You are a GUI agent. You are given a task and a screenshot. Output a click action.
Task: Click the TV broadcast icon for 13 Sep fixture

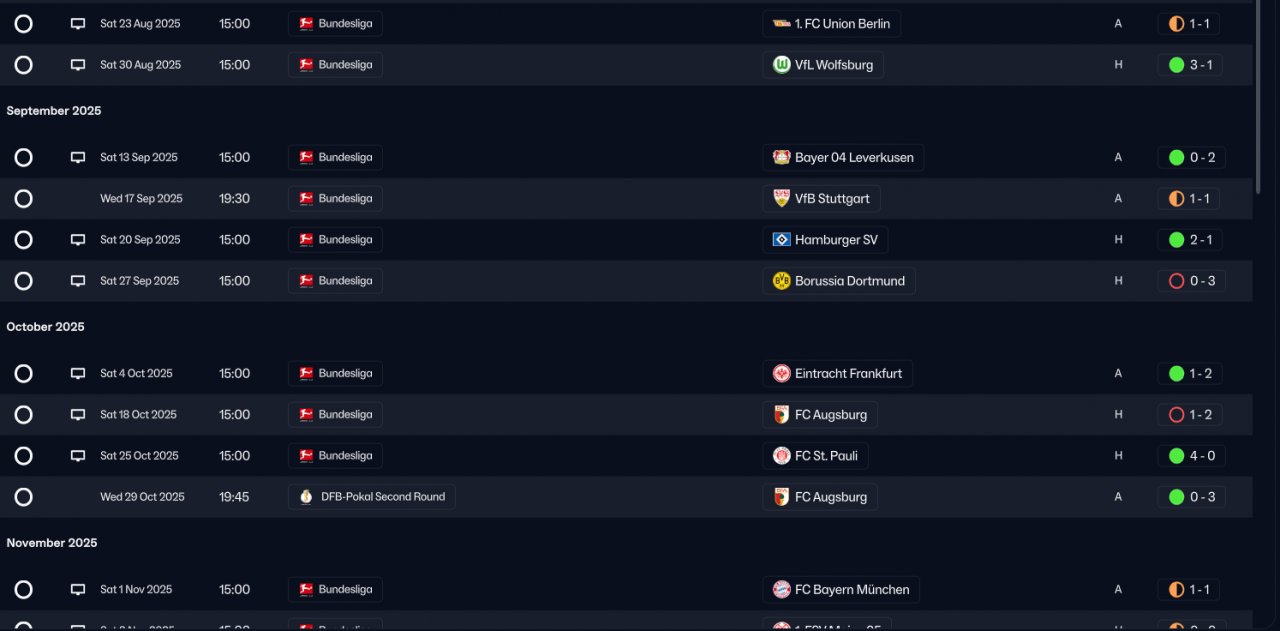click(x=78, y=157)
